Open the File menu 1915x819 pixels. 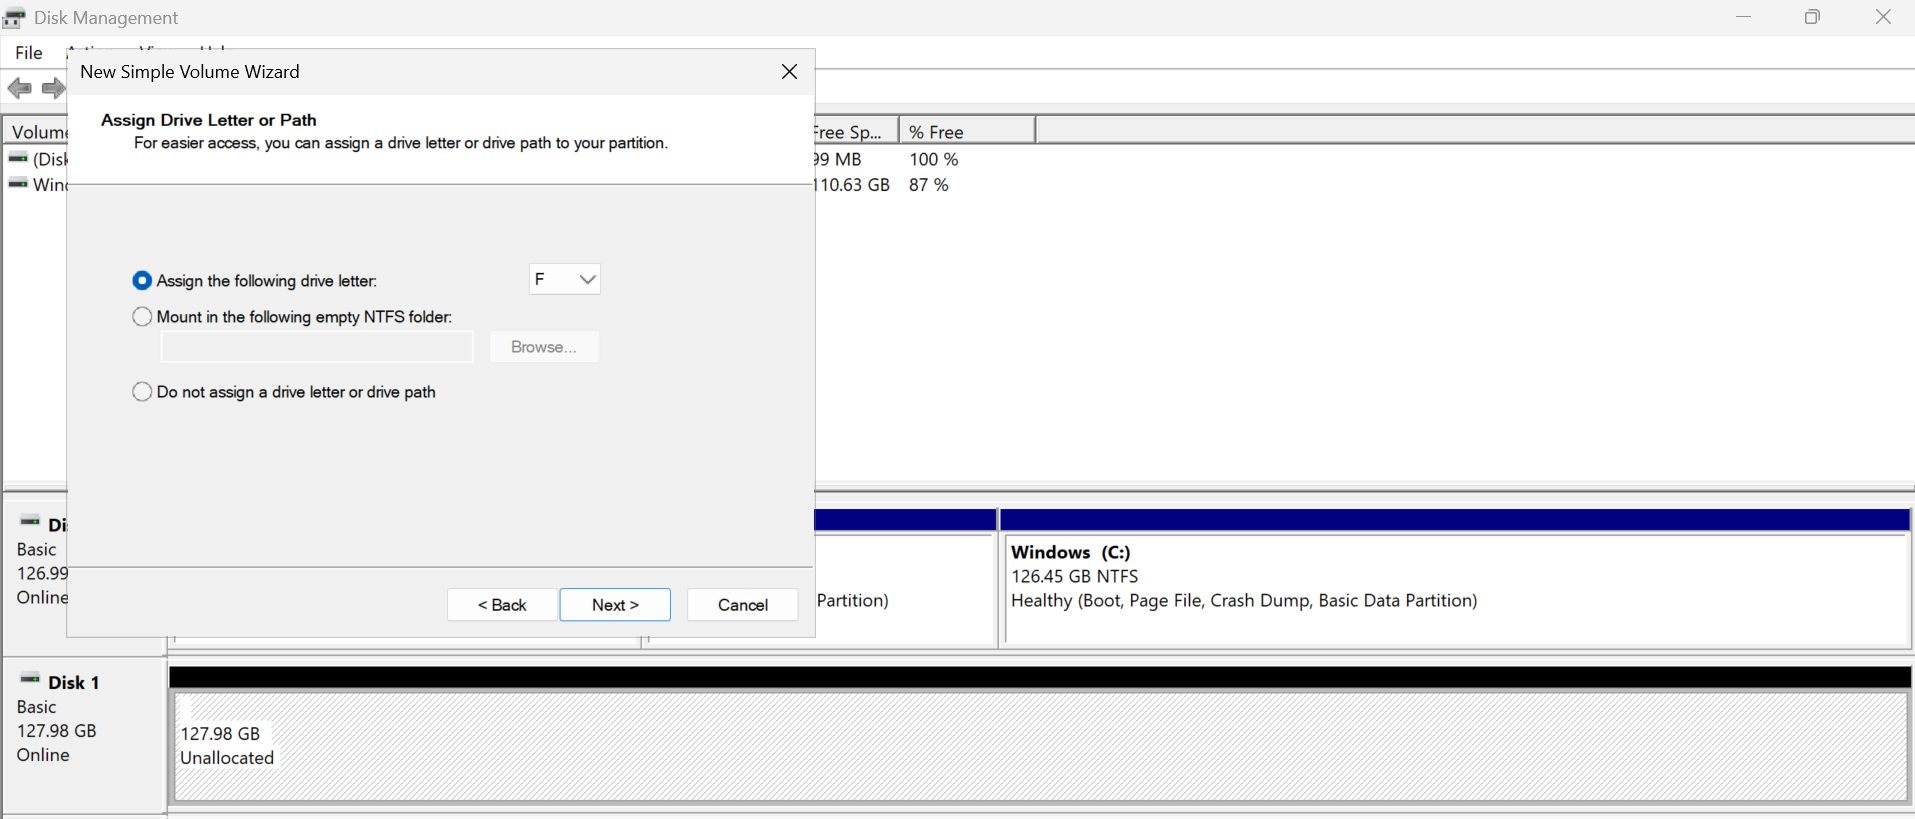[x=28, y=53]
